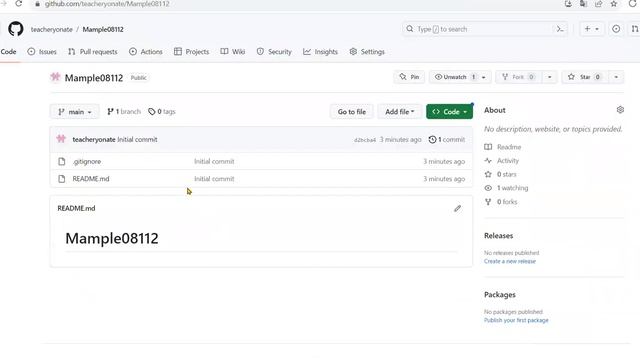Open the green Code dropdown

point(449,112)
